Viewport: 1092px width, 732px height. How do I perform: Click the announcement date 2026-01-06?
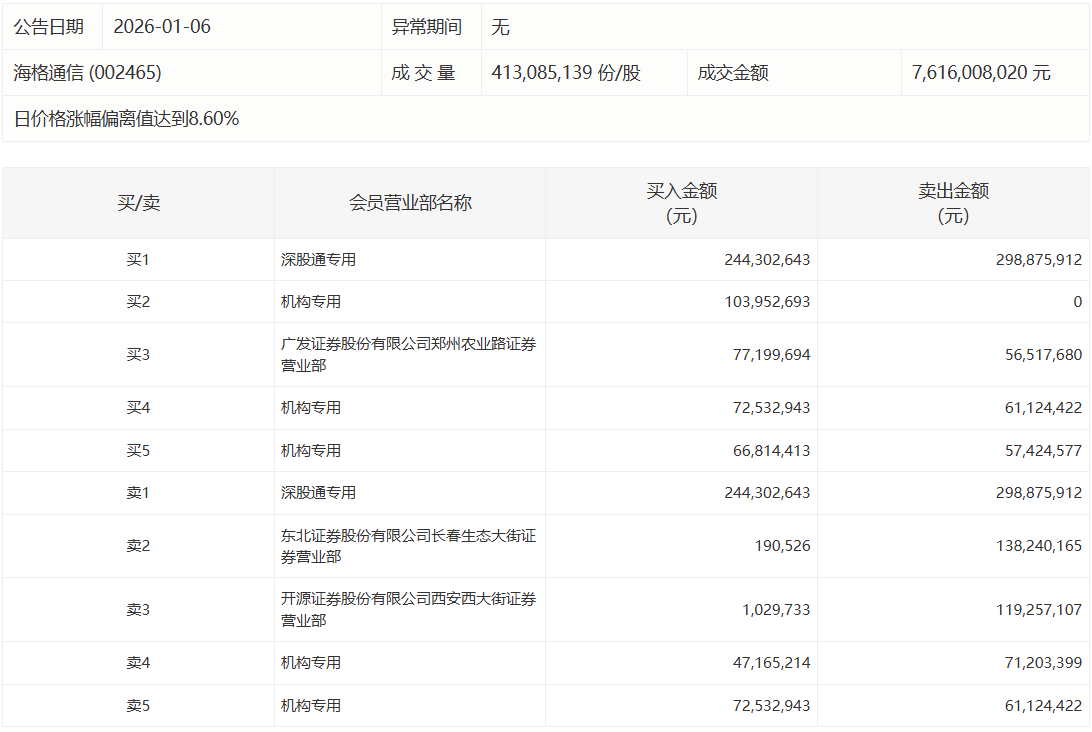pos(162,27)
